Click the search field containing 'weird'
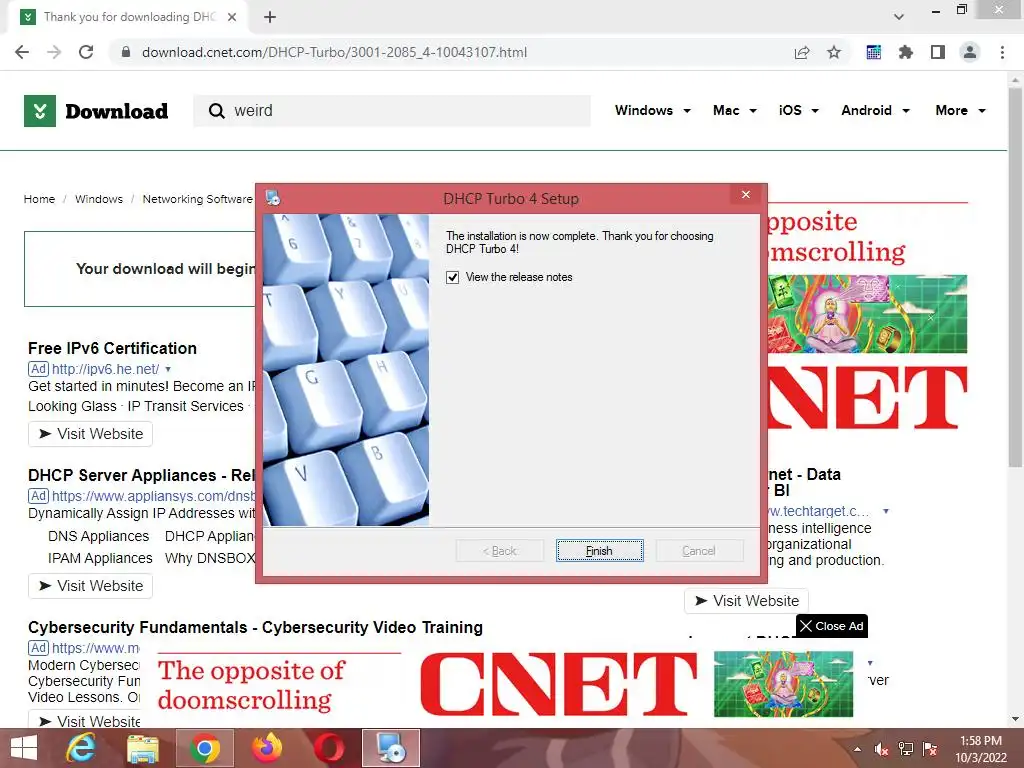The image size is (1024, 768). (x=392, y=111)
